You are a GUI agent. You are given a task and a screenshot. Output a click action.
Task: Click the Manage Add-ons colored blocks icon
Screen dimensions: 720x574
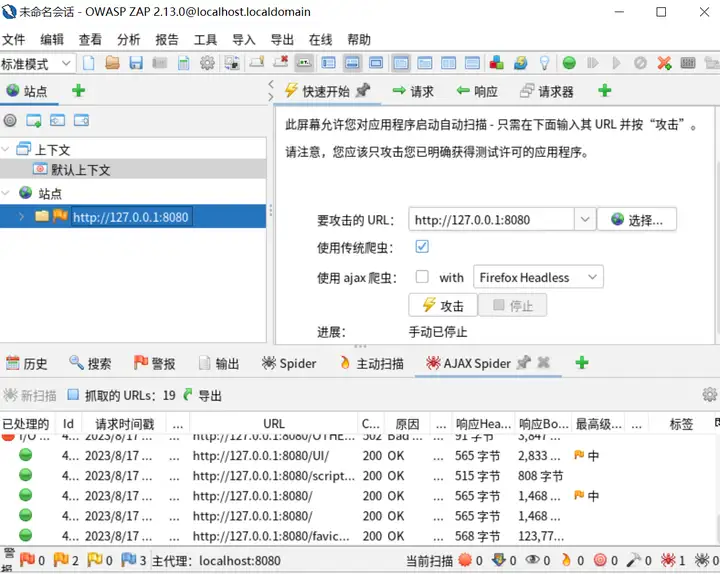click(x=496, y=62)
